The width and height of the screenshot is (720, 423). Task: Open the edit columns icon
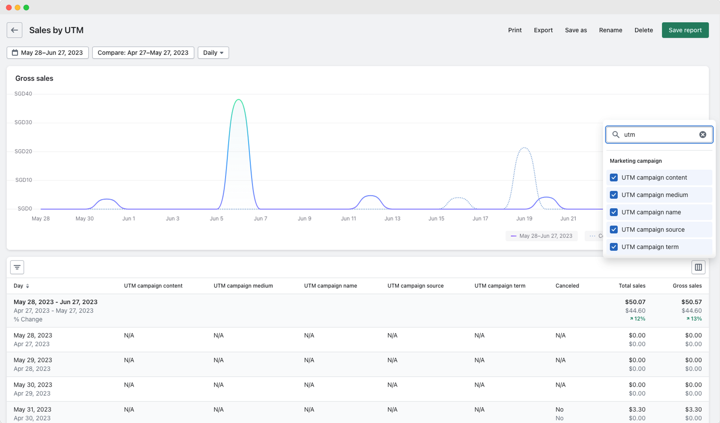(x=698, y=267)
